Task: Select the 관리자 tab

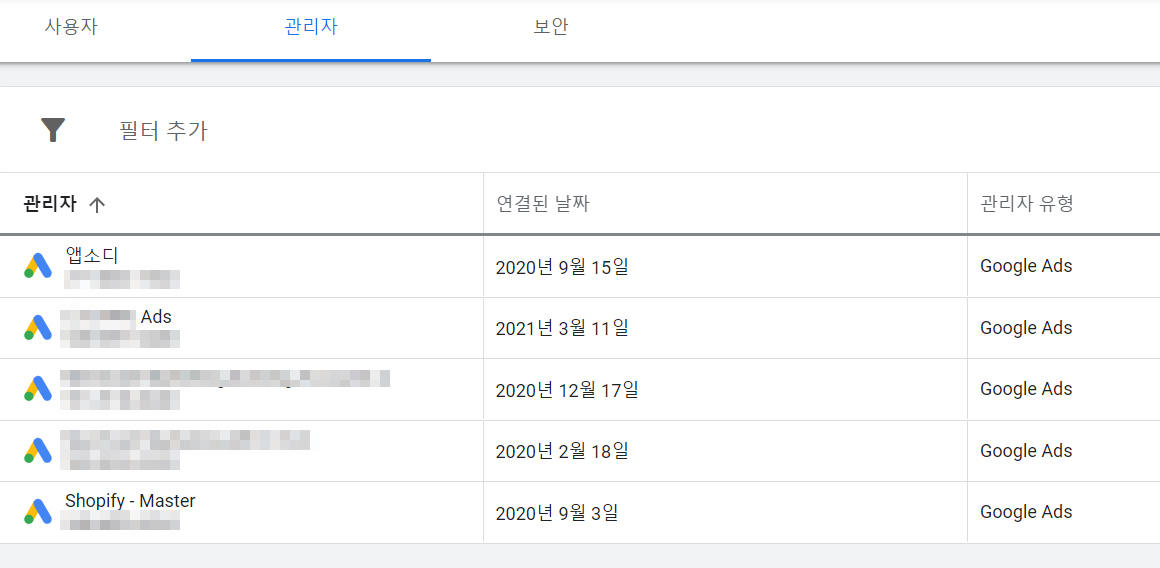Action: pos(311,28)
